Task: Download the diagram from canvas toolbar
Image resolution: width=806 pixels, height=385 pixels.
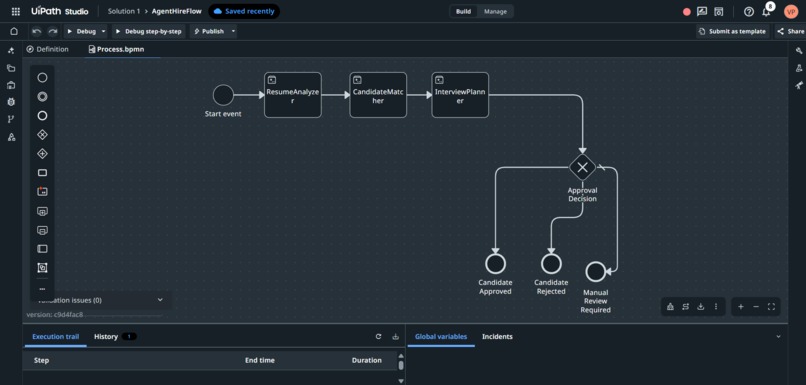Action: (x=700, y=307)
